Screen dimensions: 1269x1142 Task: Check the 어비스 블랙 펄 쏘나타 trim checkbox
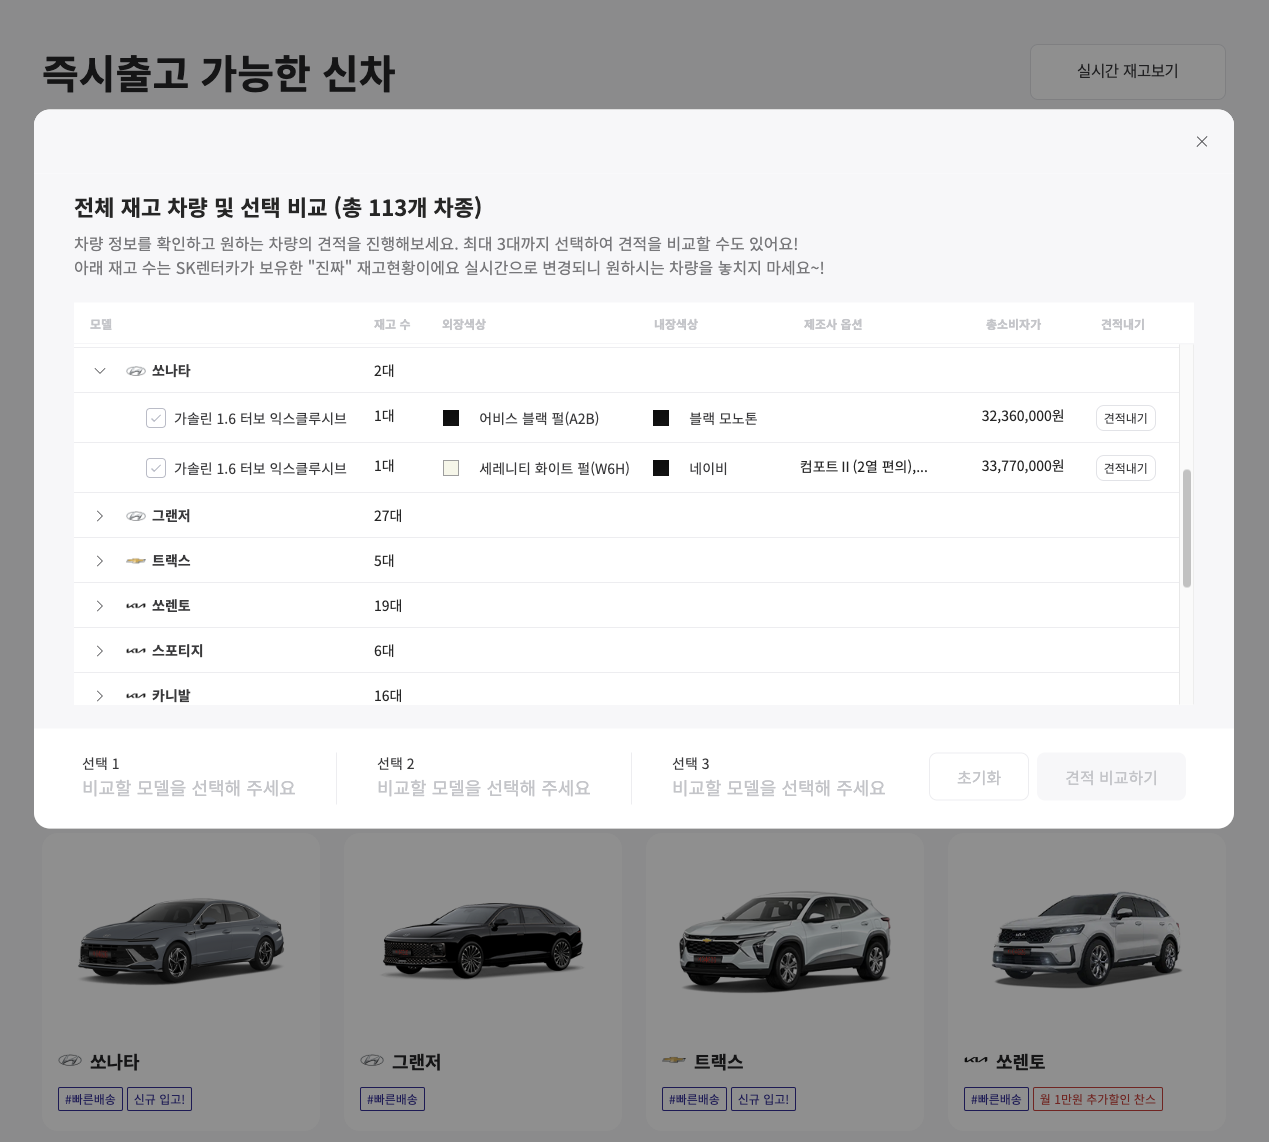click(156, 418)
